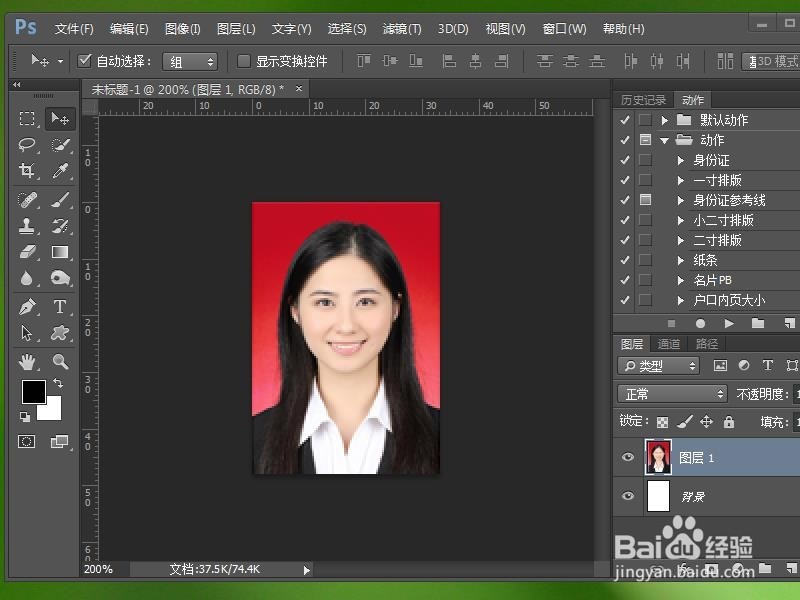The image size is (800, 600).
Task: Hide the 背景 layer visibility
Action: [627, 496]
